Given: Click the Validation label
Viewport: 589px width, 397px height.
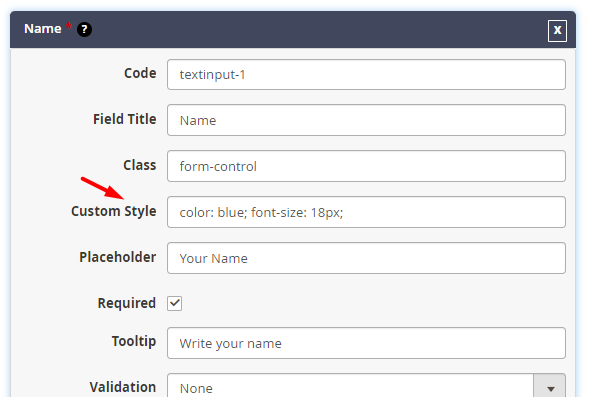Looking at the screenshot, I should coord(123,387).
